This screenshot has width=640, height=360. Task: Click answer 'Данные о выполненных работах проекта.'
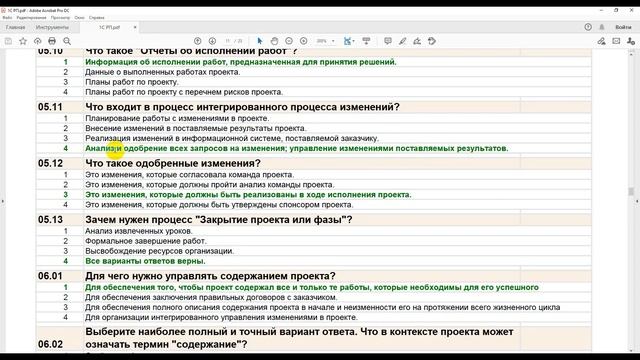pyautogui.click(x=162, y=72)
